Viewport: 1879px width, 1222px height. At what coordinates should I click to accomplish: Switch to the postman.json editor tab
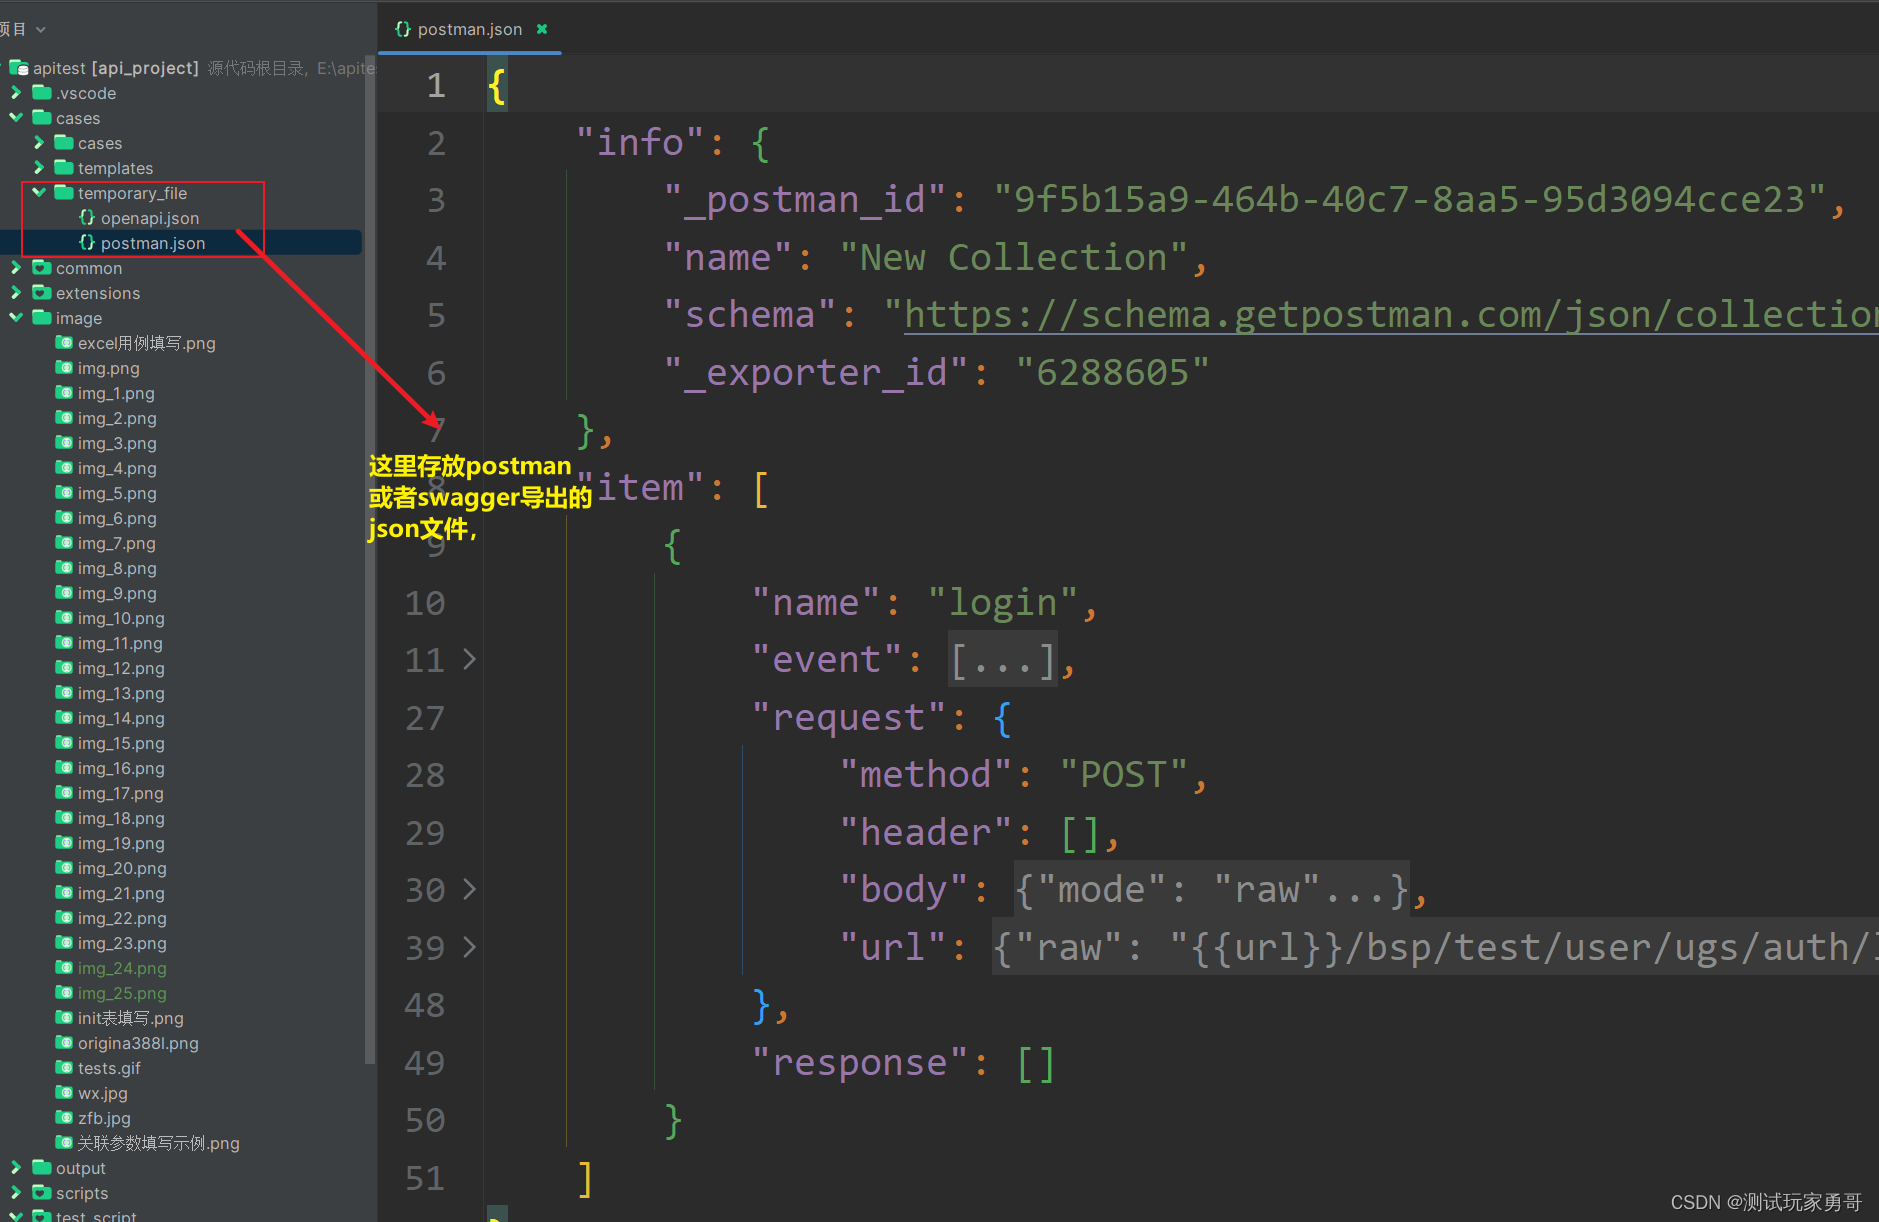point(469,29)
